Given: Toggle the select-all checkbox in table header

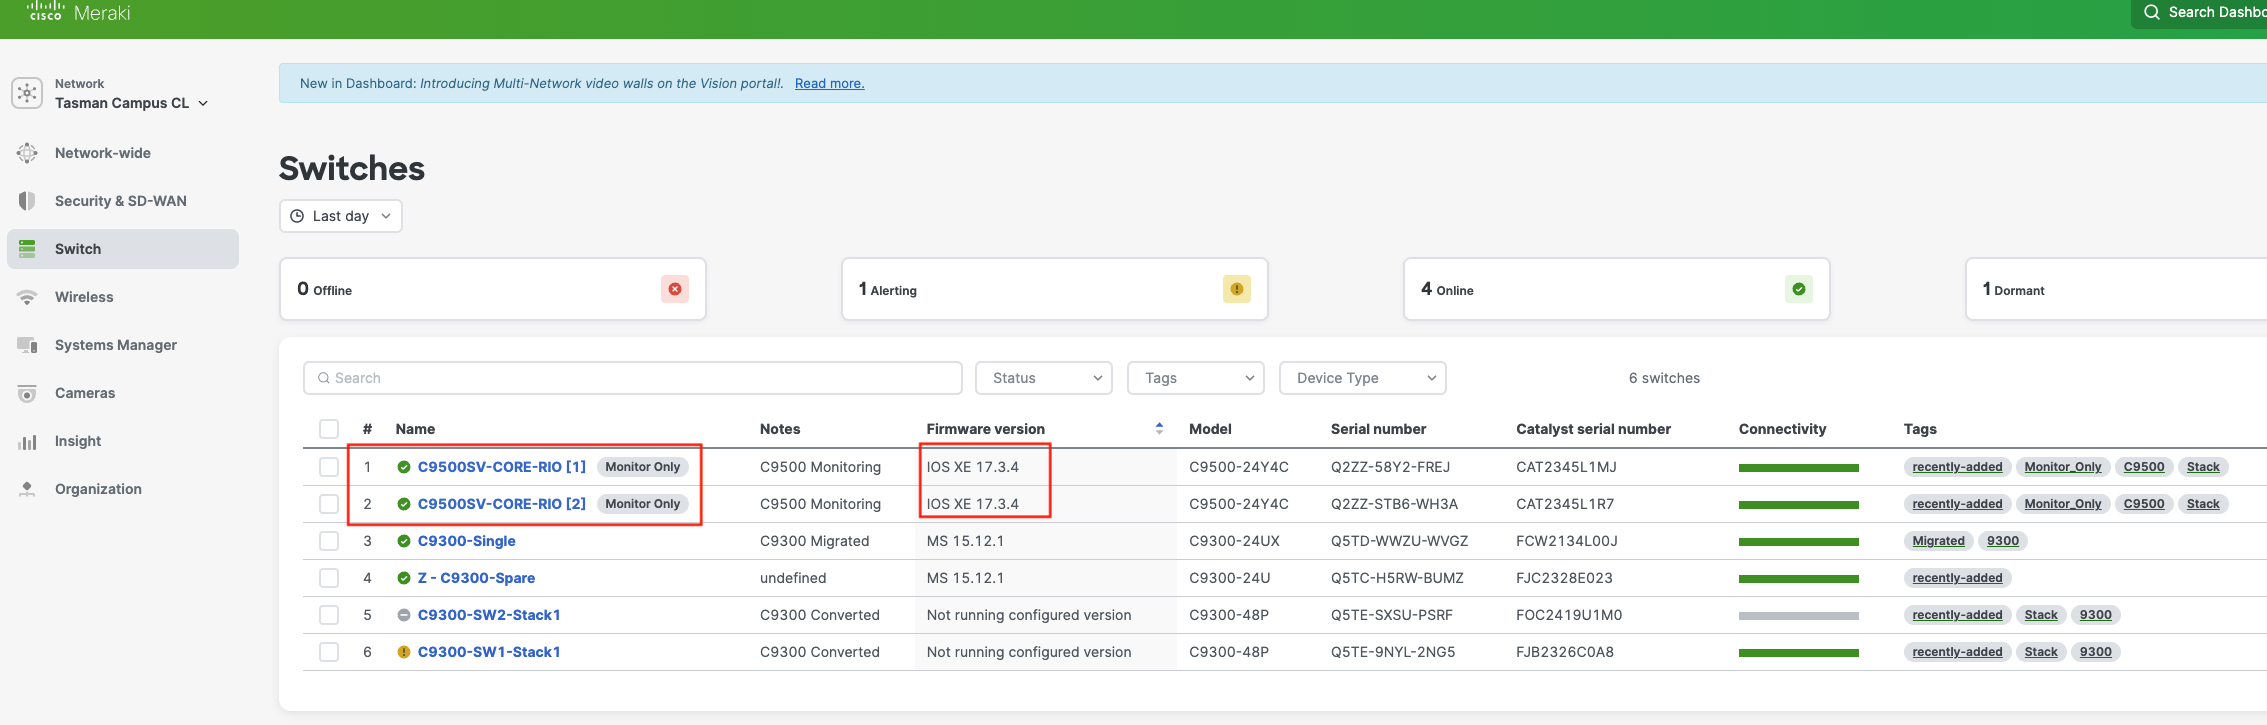Looking at the screenshot, I should coord(329,429).
